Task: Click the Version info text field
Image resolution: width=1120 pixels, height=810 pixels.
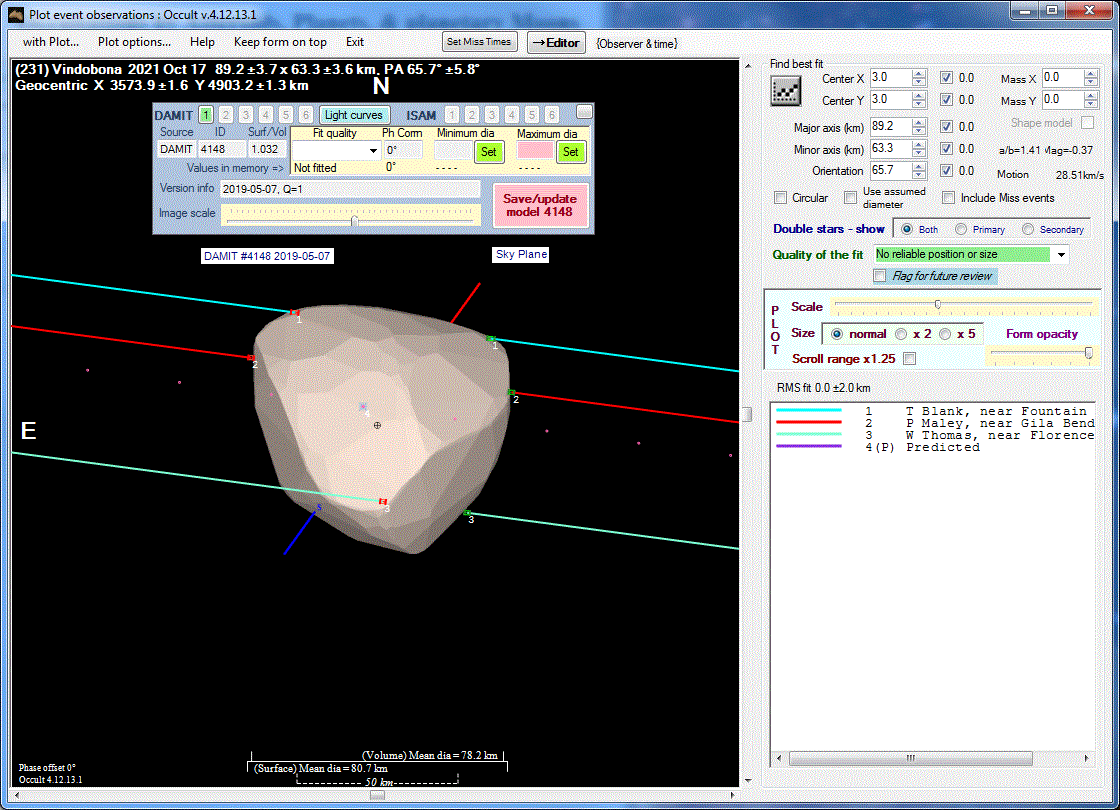Action: 350,189
